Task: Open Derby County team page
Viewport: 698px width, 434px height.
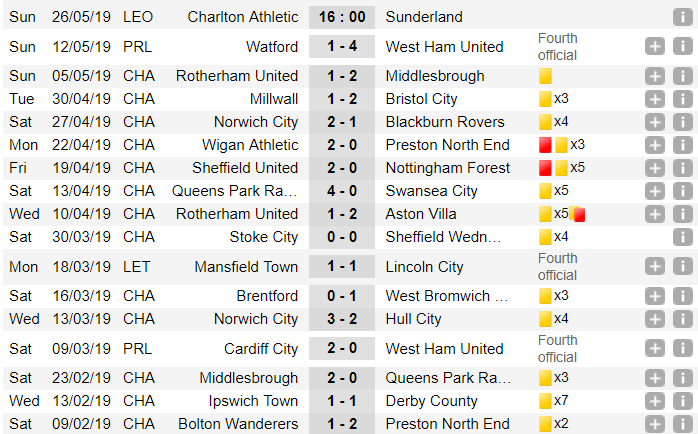Action: 431,401
